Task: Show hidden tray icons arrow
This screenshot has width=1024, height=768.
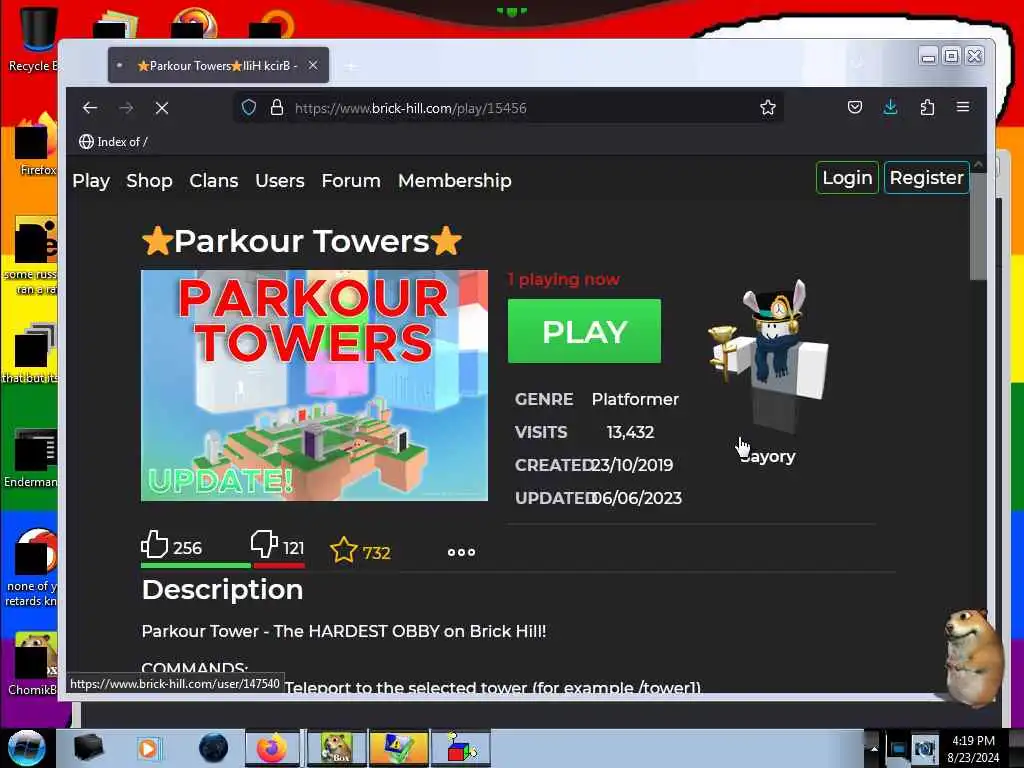Action: pyautogui.click(x=874, y=748)
